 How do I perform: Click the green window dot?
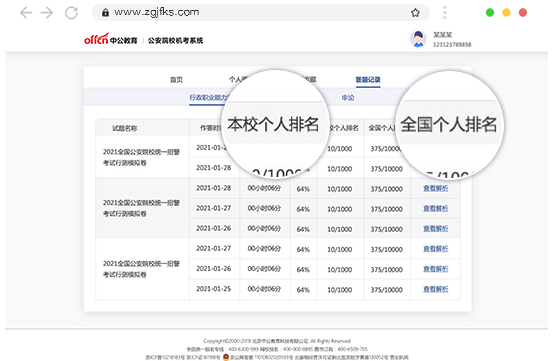[490, 13]
